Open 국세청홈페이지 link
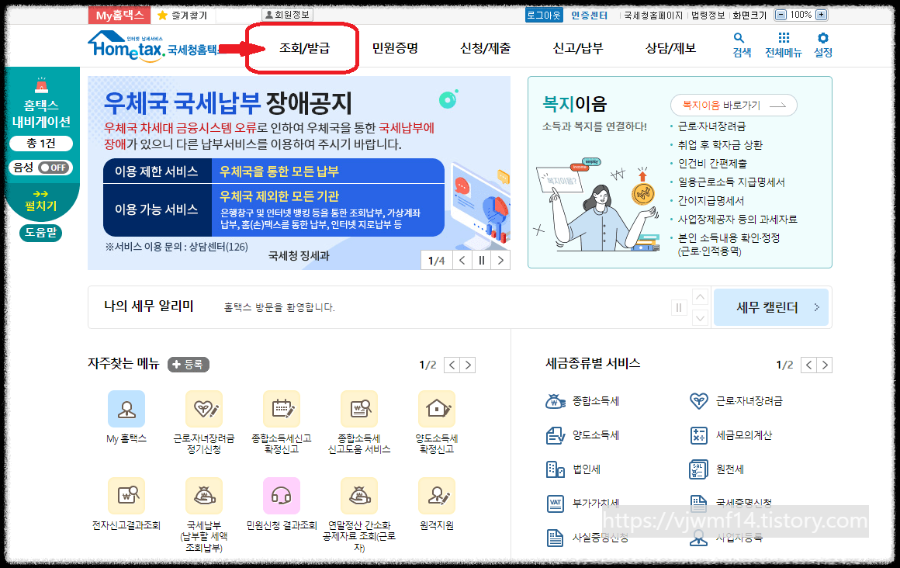Screen dimensions: 900x568 [x=653, y=15]
